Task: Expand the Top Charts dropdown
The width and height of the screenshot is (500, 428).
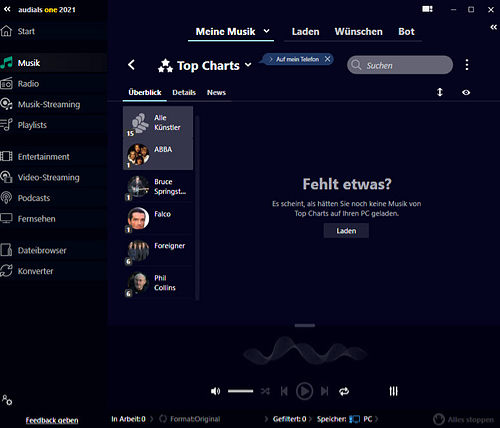Action: [248, 65]
